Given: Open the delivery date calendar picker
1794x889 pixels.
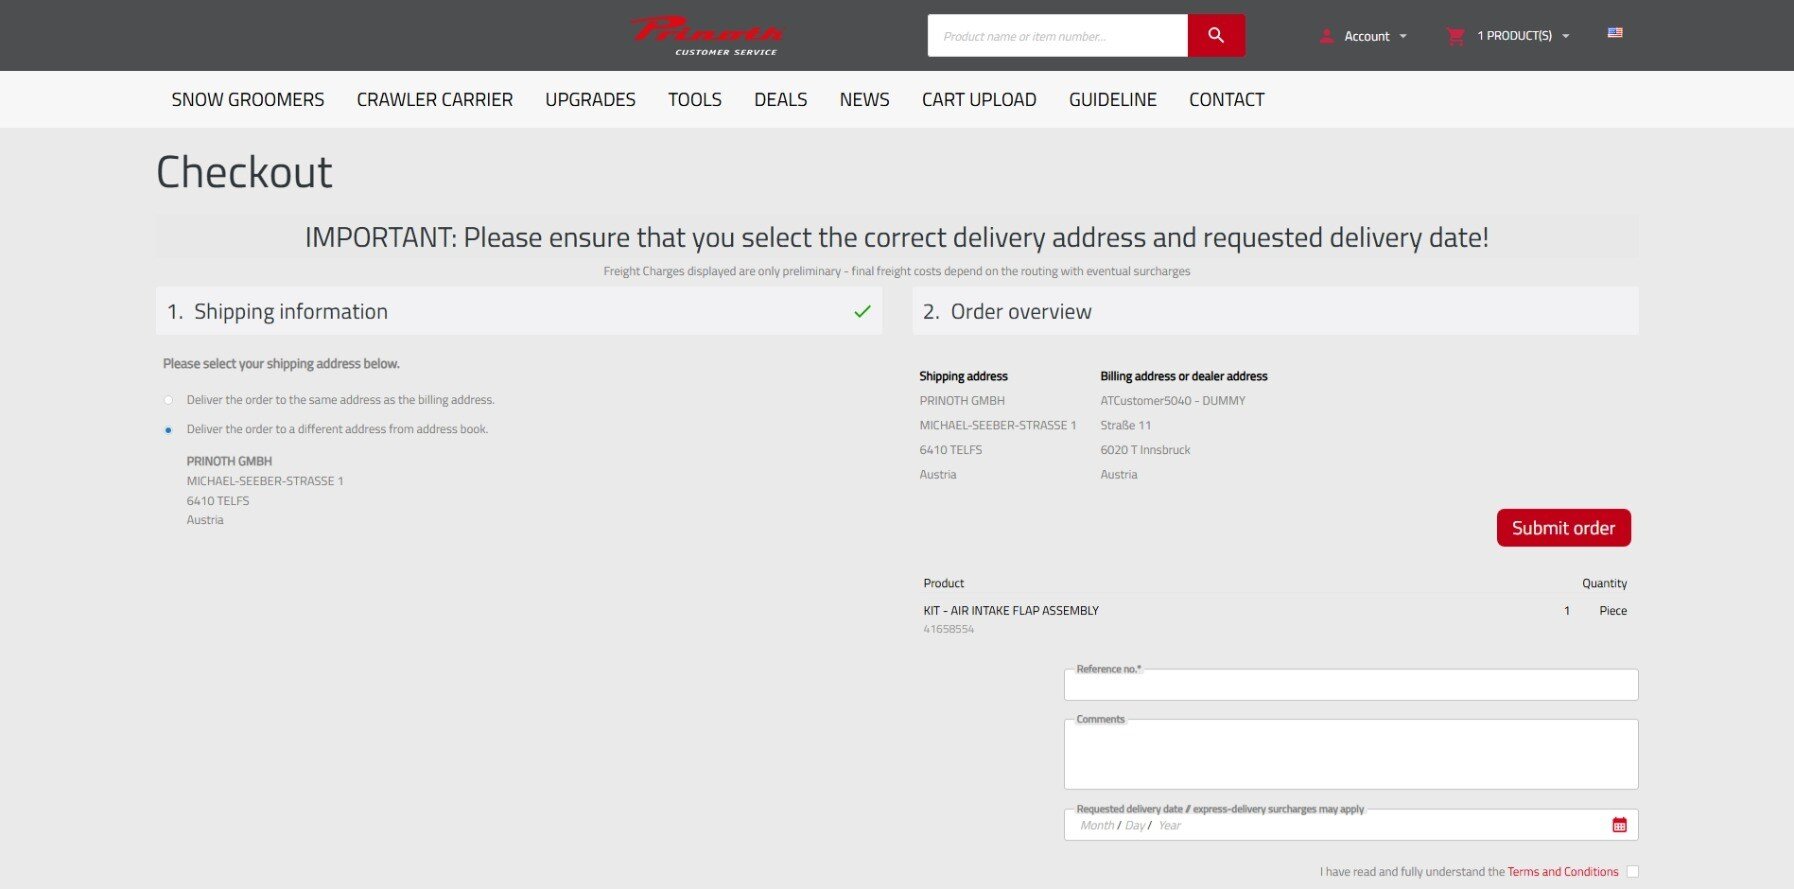Looking at the screenshot, I should coord(1619,825).
